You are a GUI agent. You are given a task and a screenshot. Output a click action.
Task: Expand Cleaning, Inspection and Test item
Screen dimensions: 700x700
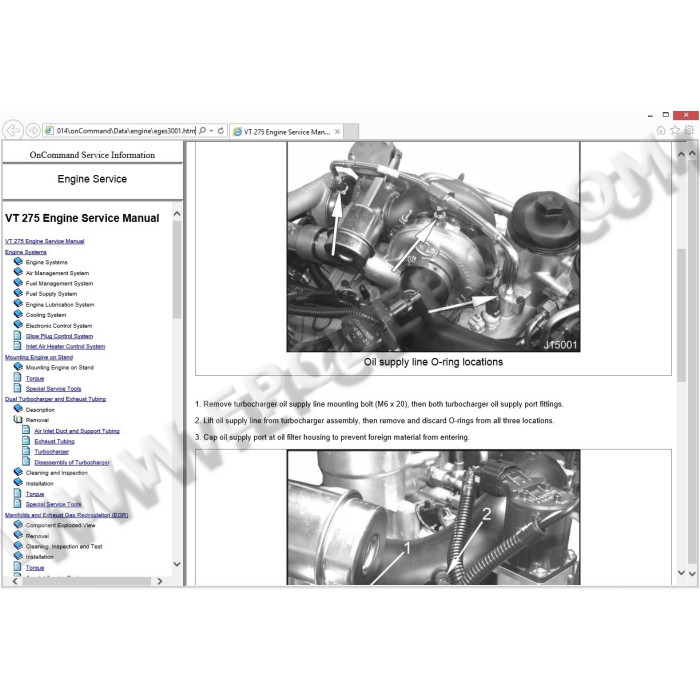click(x=18, y=545)
